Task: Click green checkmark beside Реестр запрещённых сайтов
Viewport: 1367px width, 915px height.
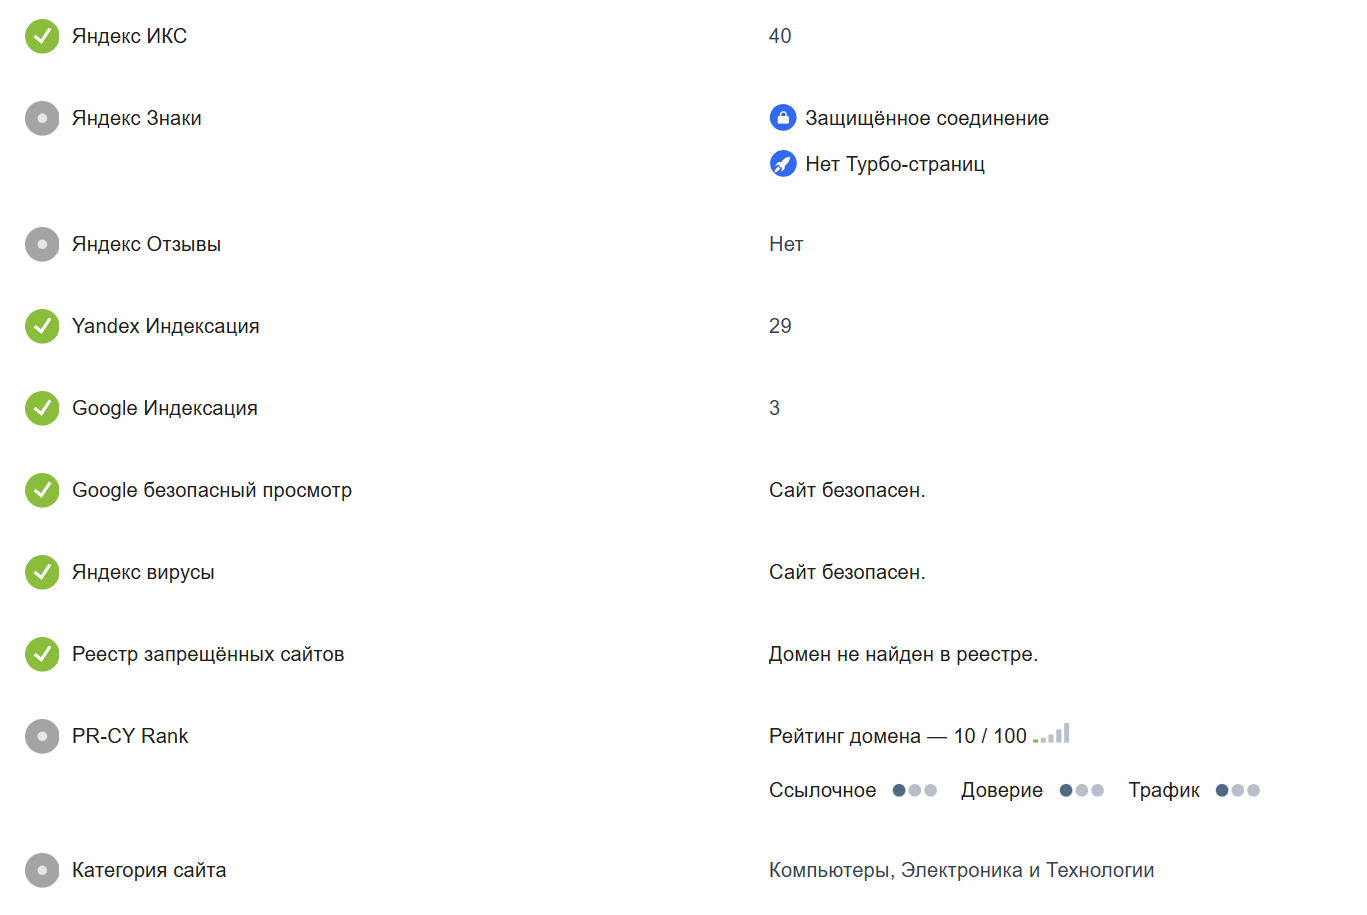Action: [x=42, y=654]
